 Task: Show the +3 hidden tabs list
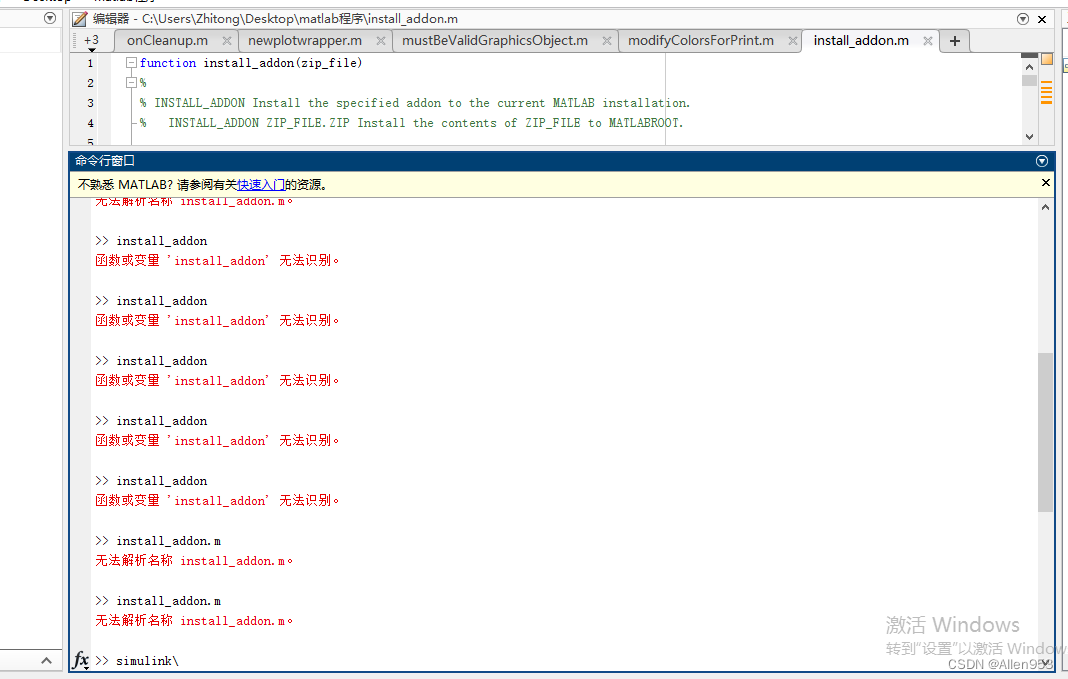click(91, 42)
